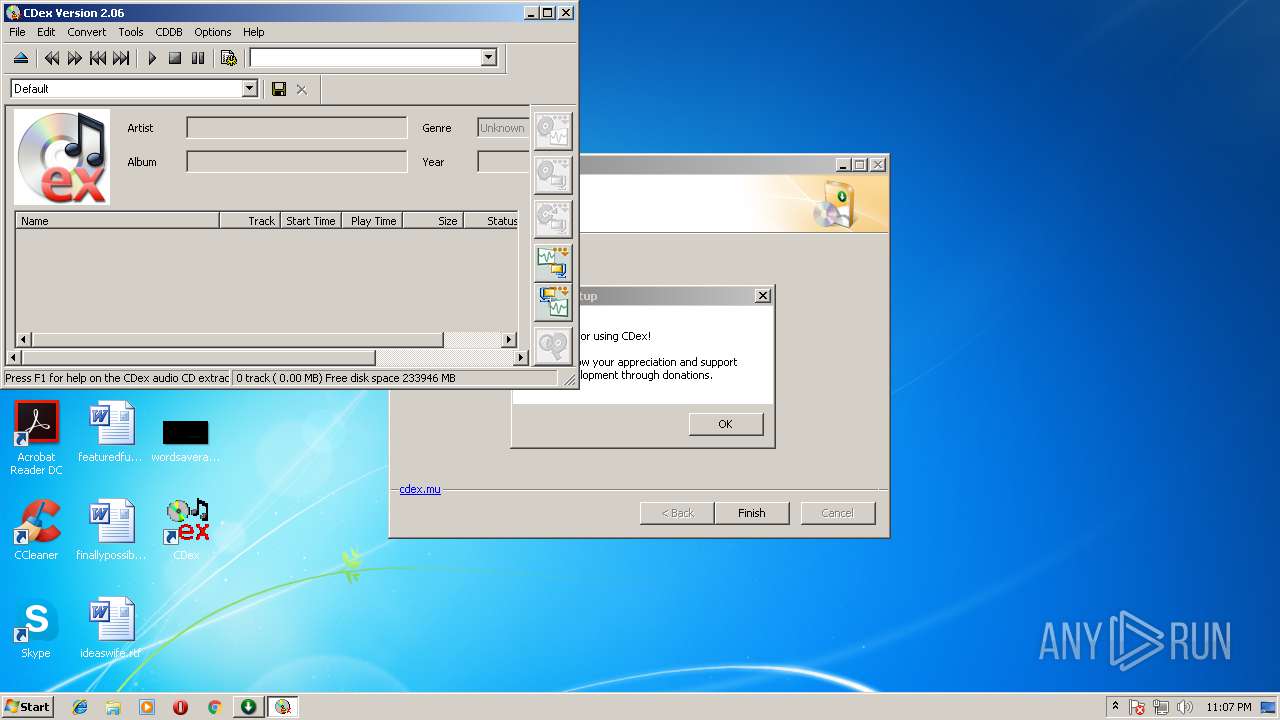Click the track list horizontal scrollbar thumb
This screenshot has height=720, width=1280.
(x=237, y=340)
